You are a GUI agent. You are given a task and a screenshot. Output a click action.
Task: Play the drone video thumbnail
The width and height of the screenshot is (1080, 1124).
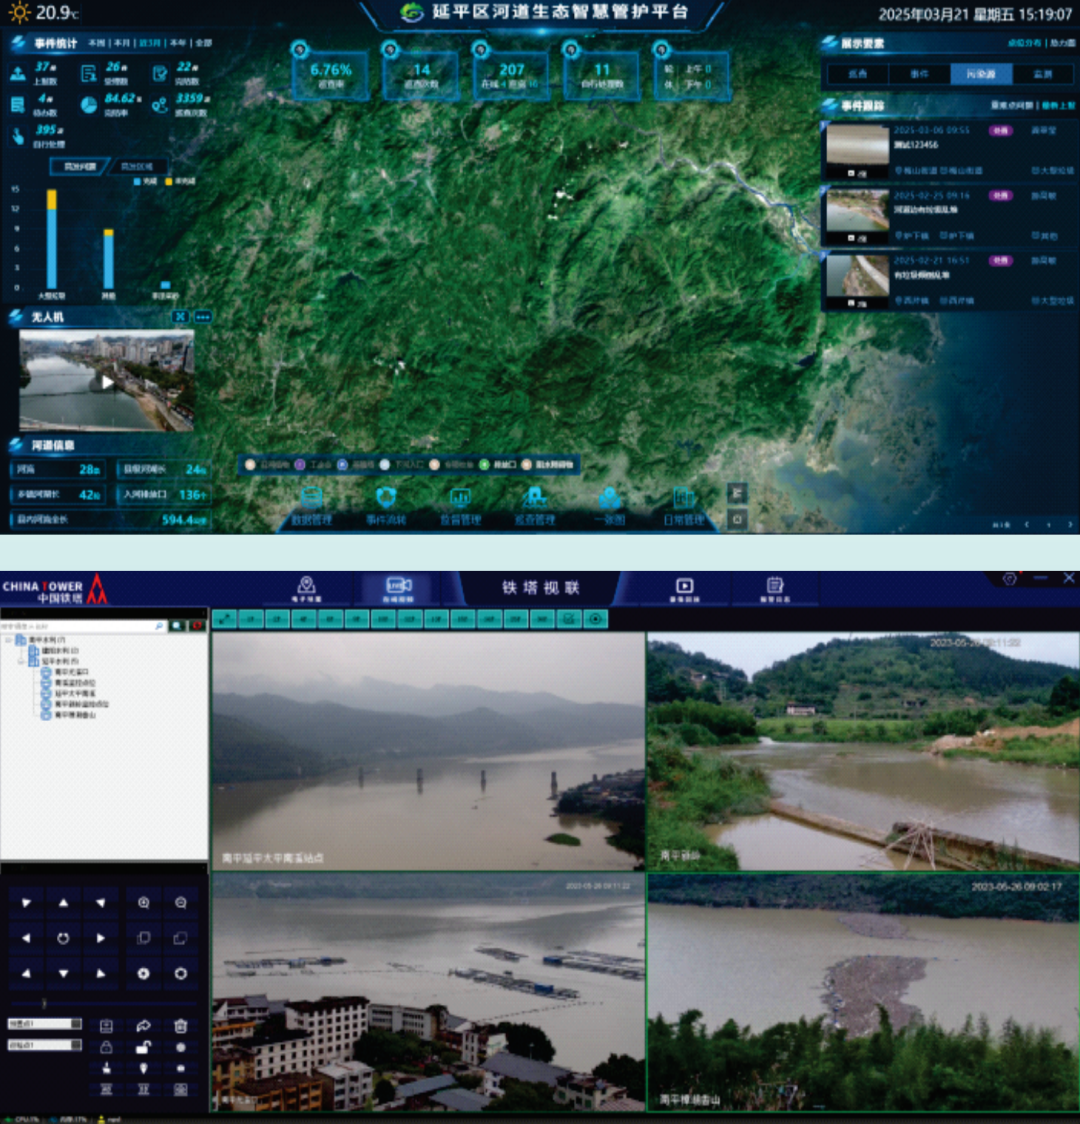click(x=107, y=381)
